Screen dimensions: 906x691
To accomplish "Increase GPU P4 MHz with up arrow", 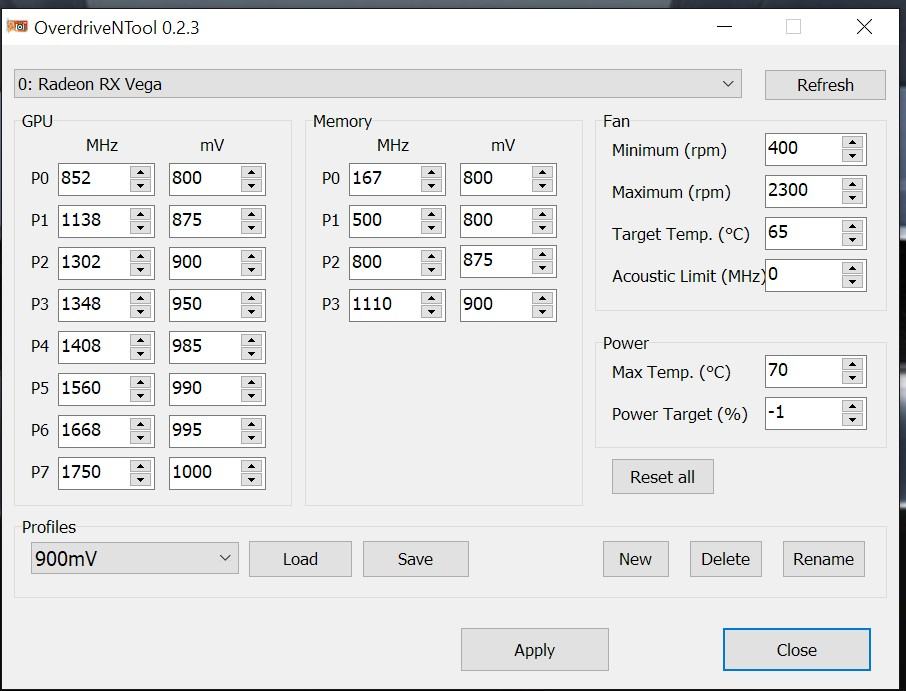I will [140, 340].
